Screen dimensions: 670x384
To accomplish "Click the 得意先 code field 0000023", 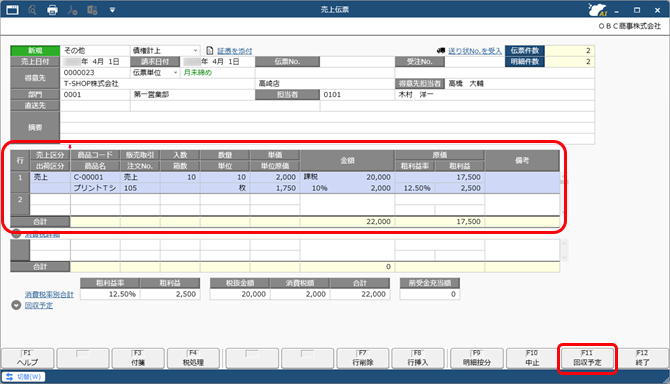I will 95,73.
